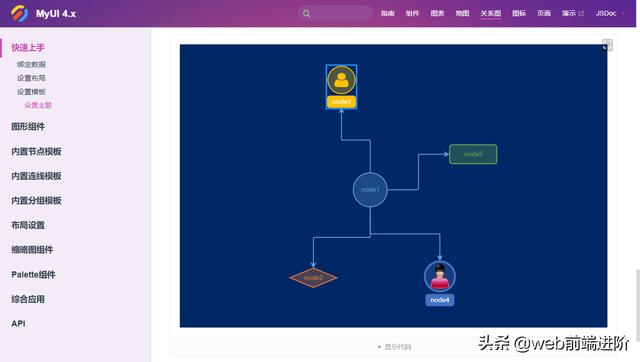Expand 内置连线模板 section in sidebar

(x=36, y=176)
